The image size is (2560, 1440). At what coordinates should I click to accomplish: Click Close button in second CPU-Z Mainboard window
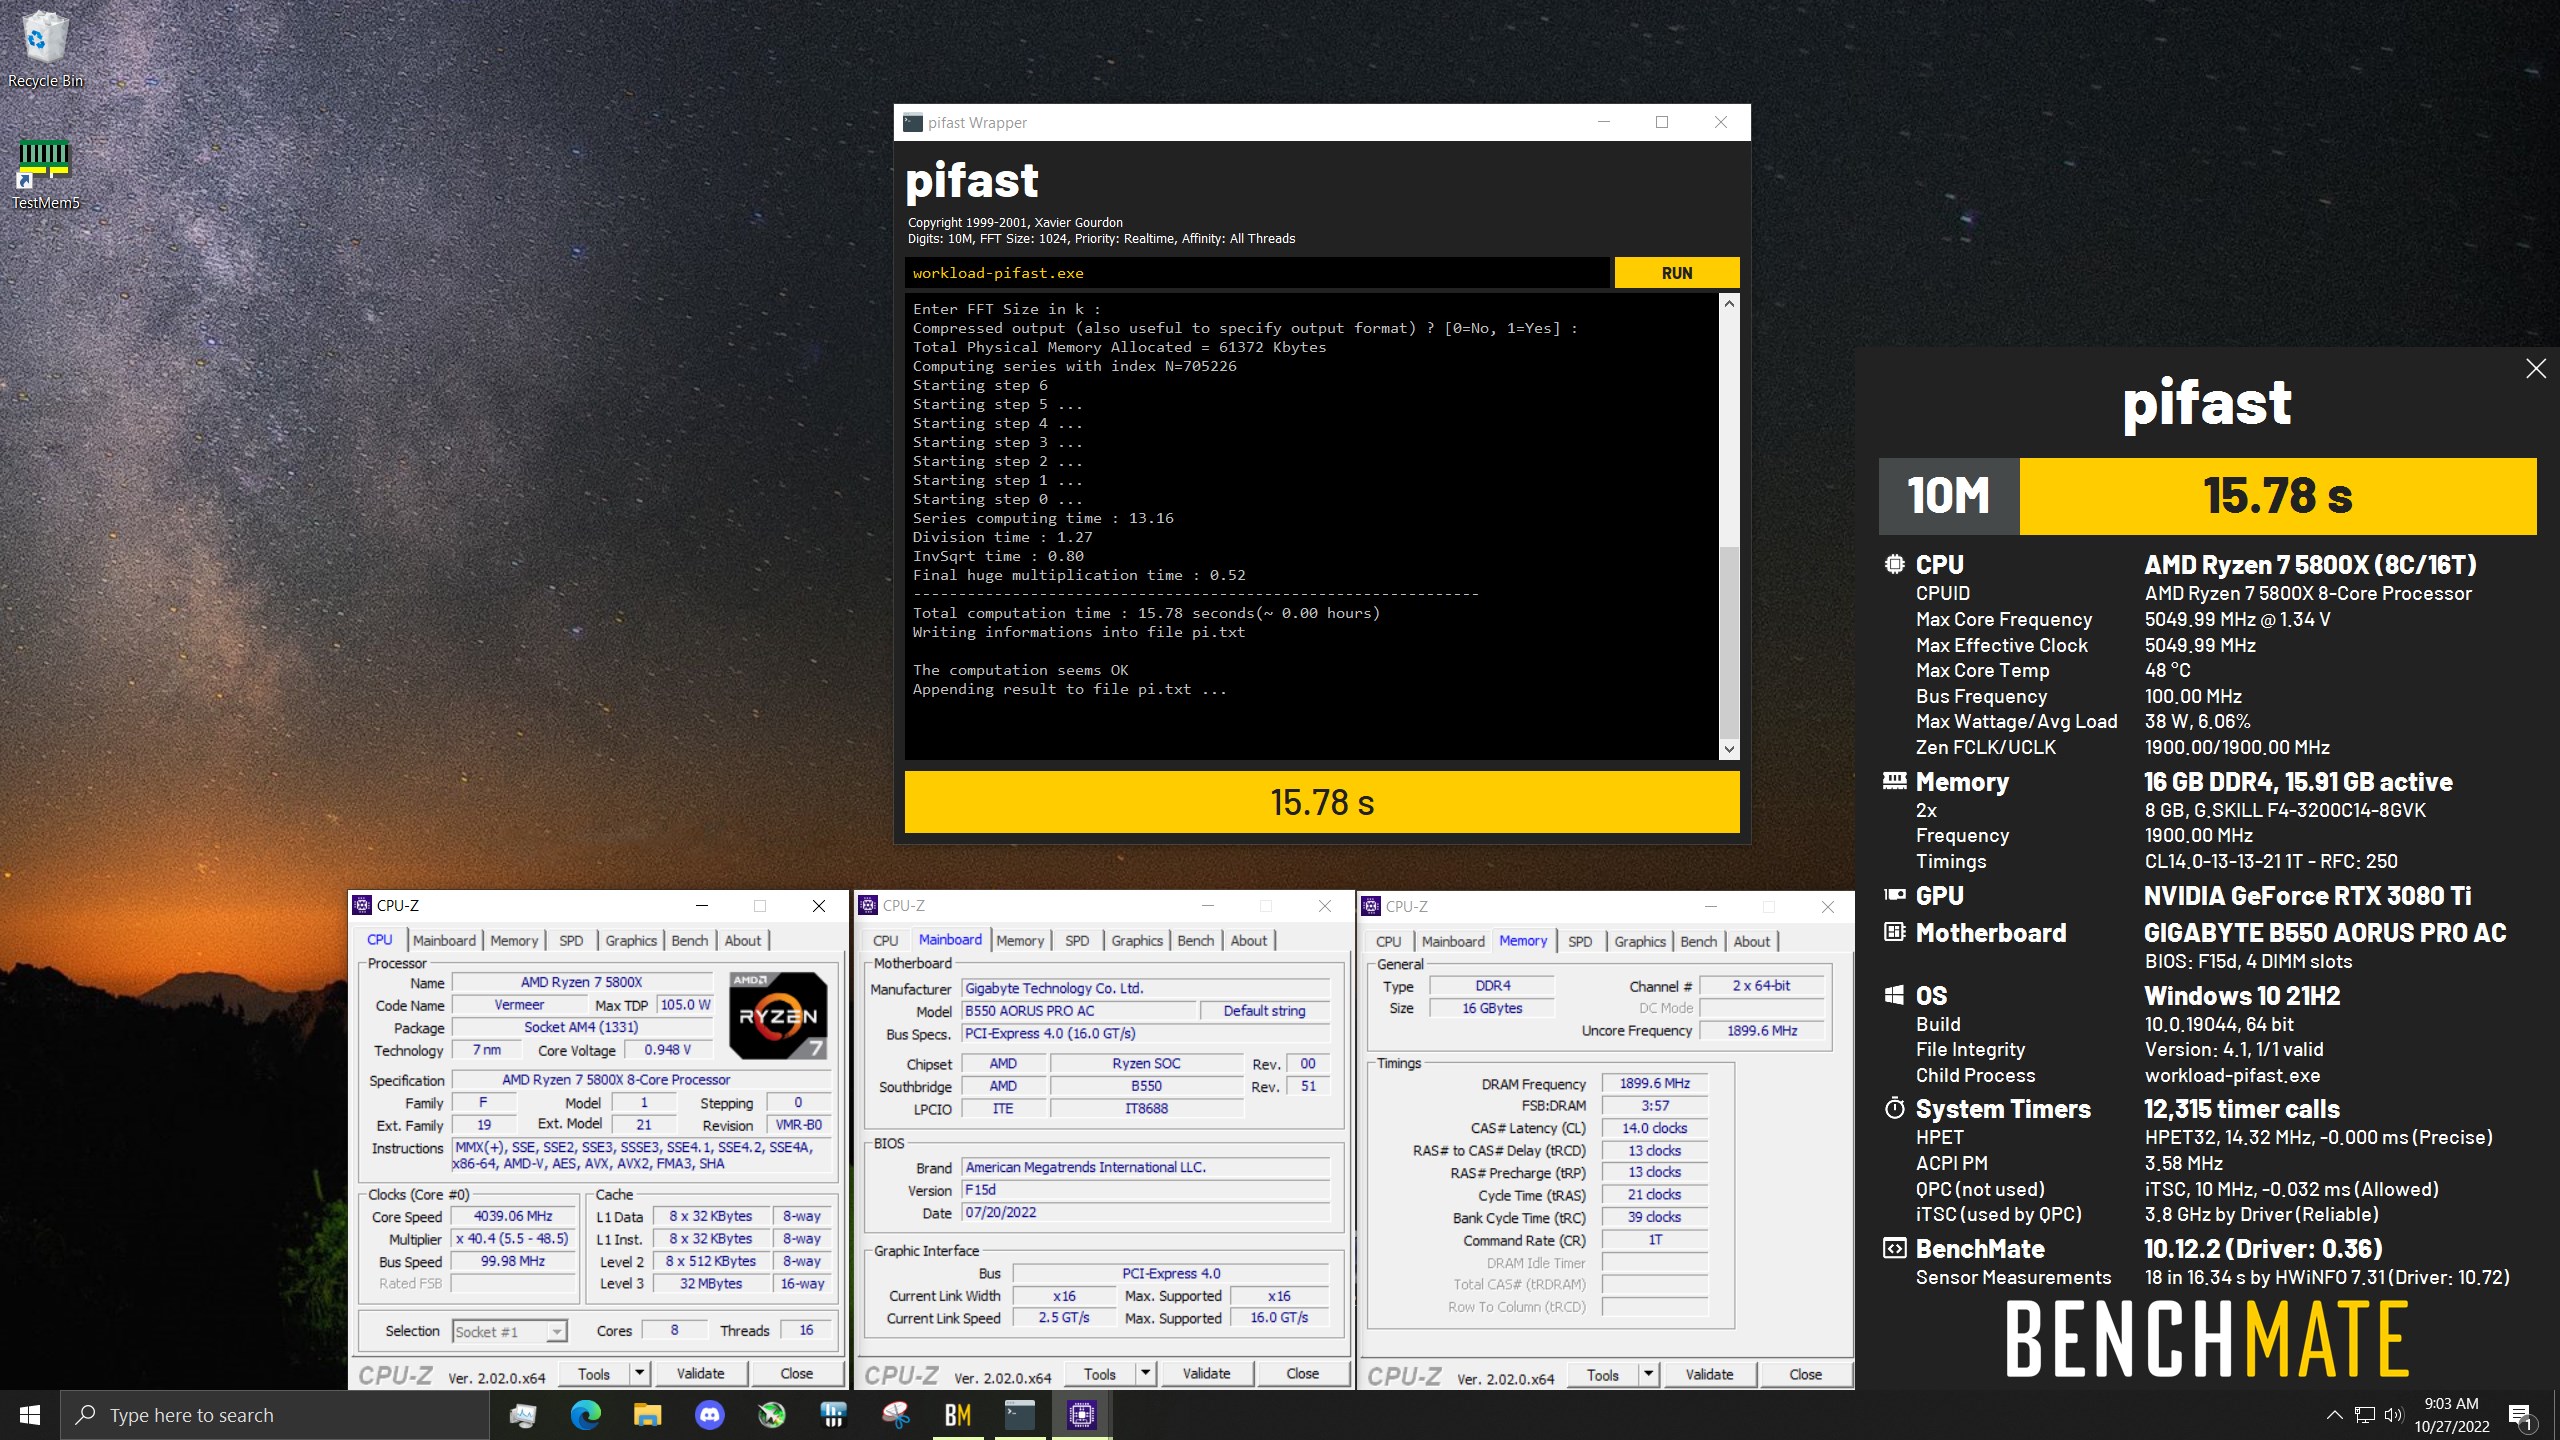coord(1302,1373)
